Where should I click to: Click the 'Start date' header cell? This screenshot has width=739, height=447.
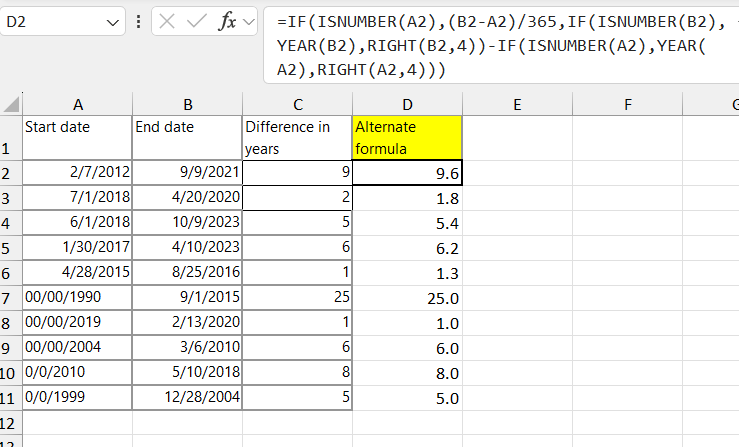coord(77,138)
